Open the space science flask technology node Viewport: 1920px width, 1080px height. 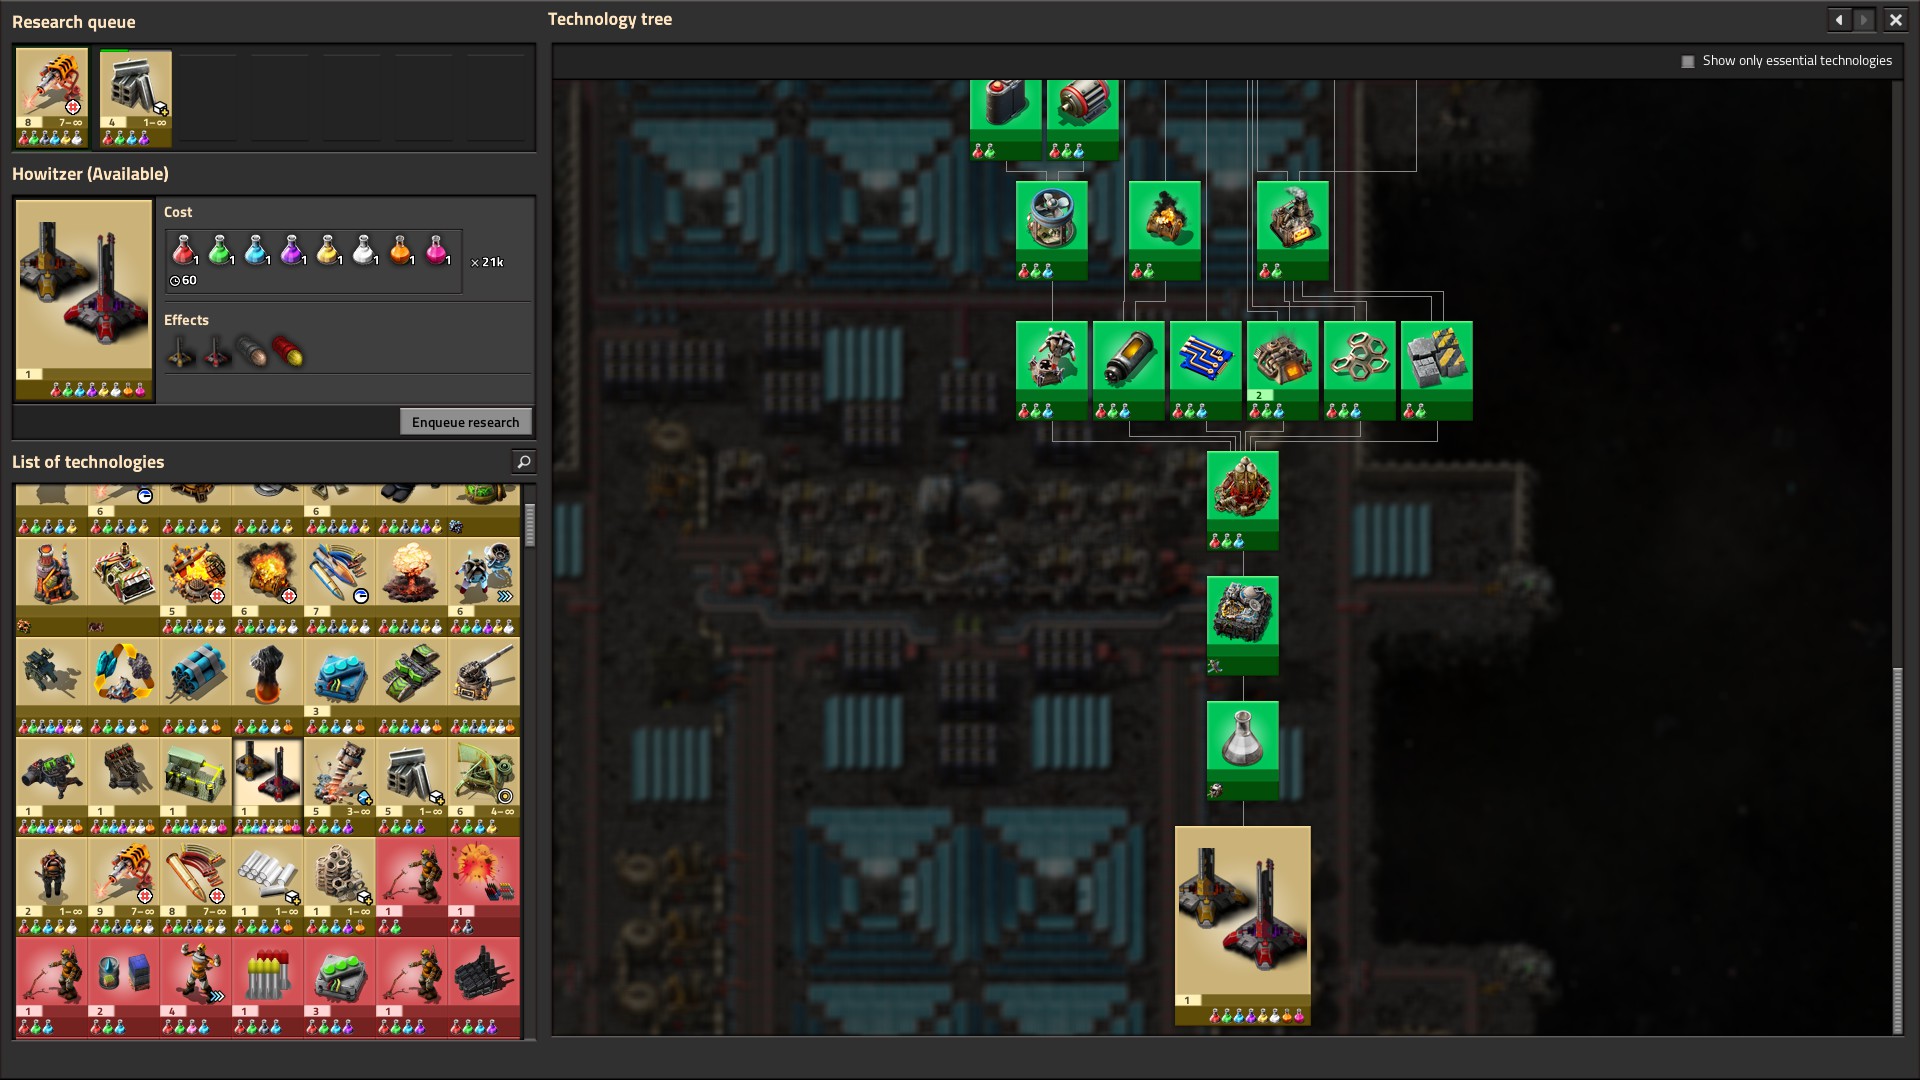pyautogui.click(x=1242, y=741)
